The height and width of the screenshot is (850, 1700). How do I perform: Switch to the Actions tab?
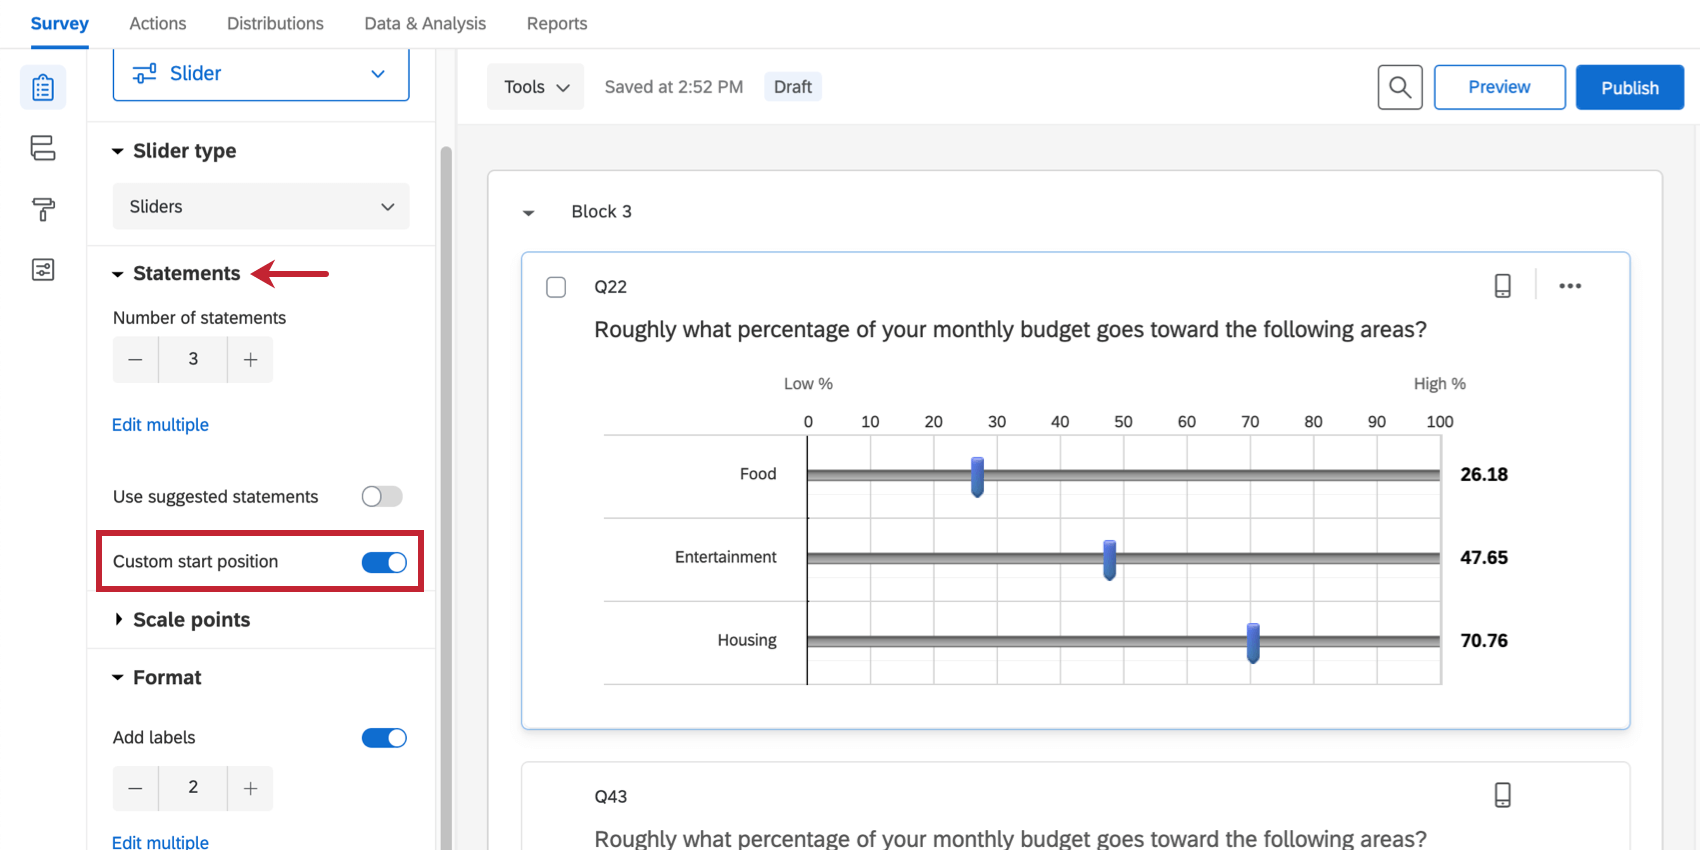point(157,23)
